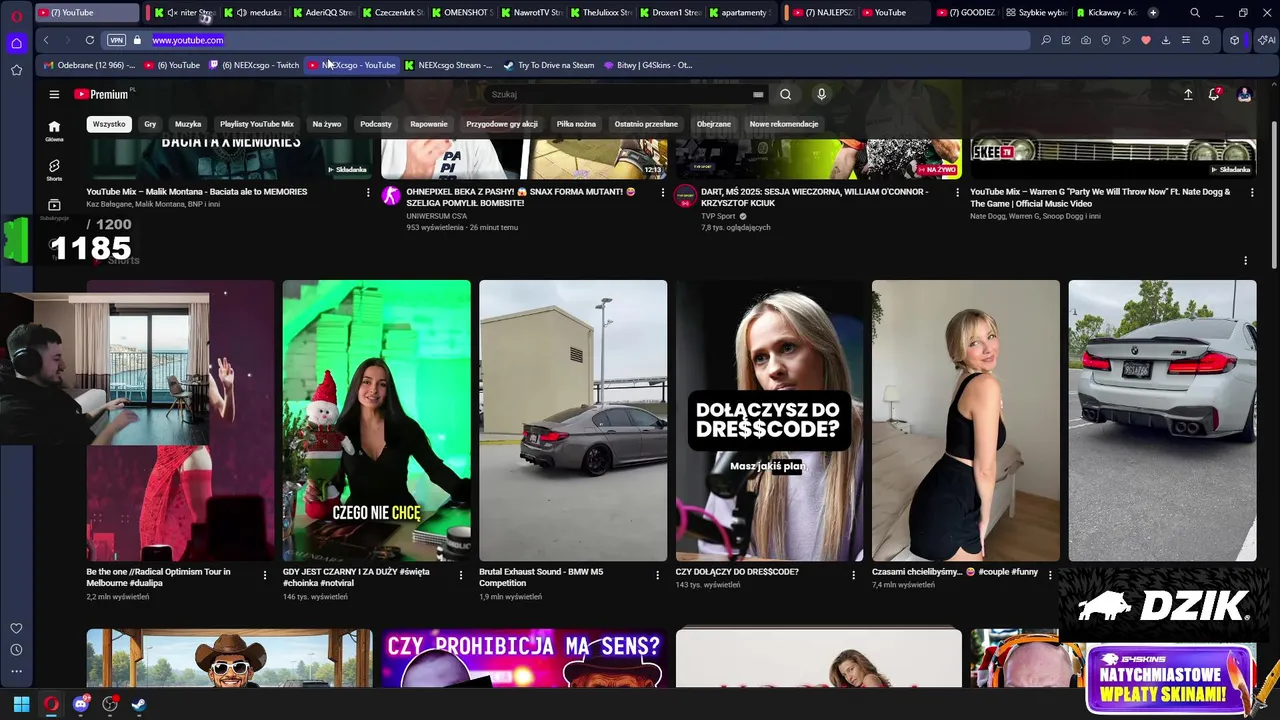Open options for CZY DOŁĄCZY DO DRE$$CODE short
The image size is (1280, 720).
(x=853, y=575)
